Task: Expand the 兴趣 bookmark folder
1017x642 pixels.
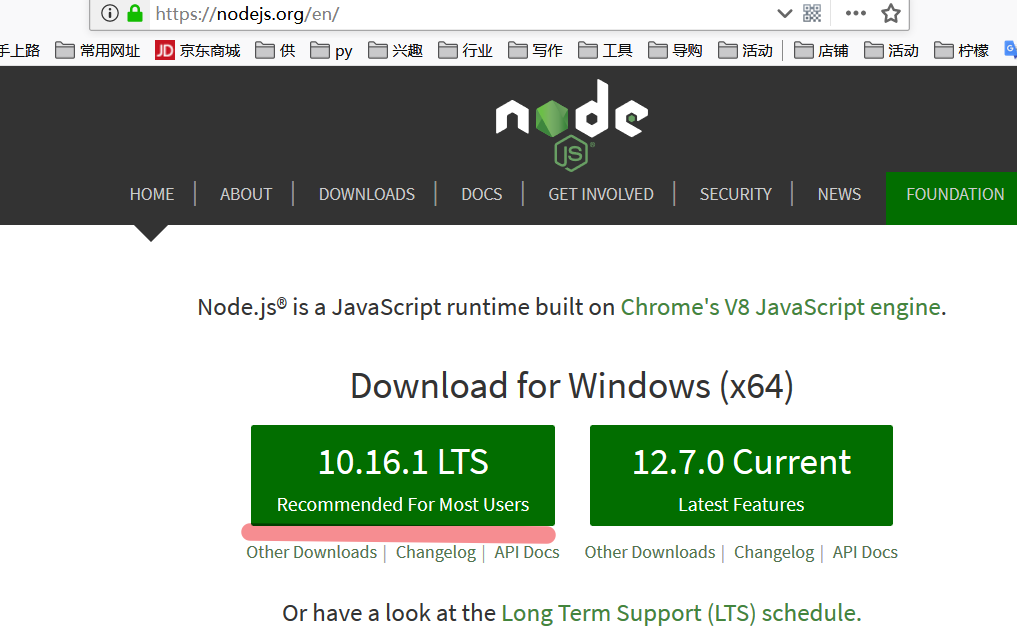Action: (x=396, y=50)
